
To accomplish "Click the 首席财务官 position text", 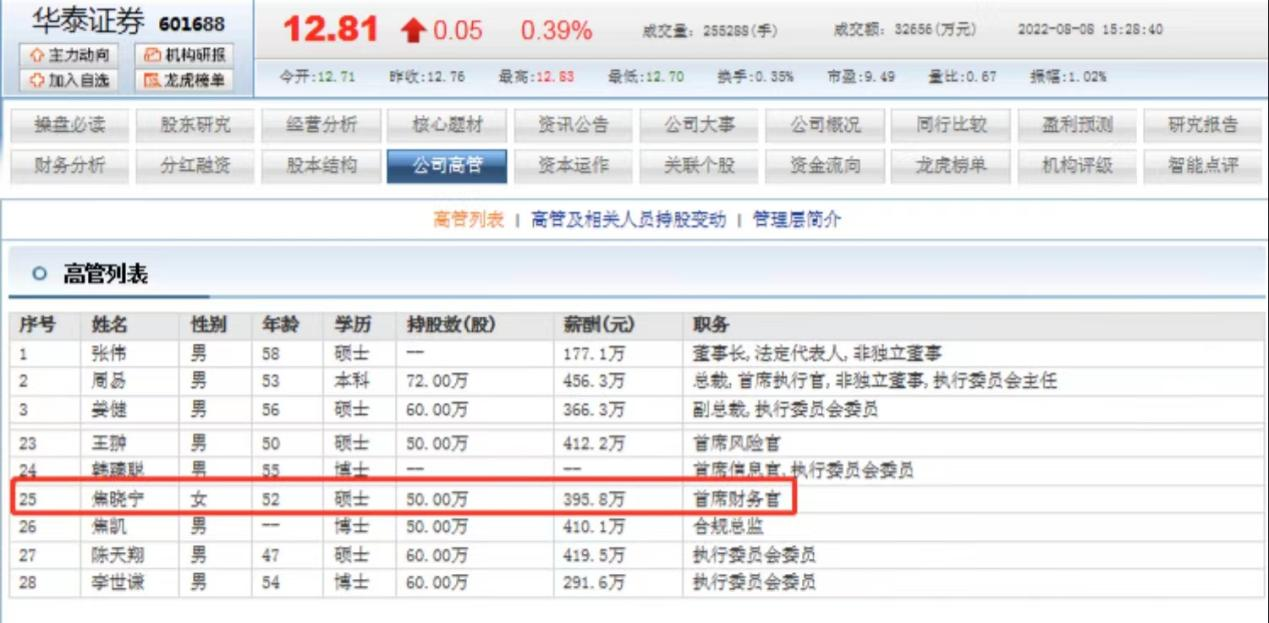I will [x=736, y=498].
